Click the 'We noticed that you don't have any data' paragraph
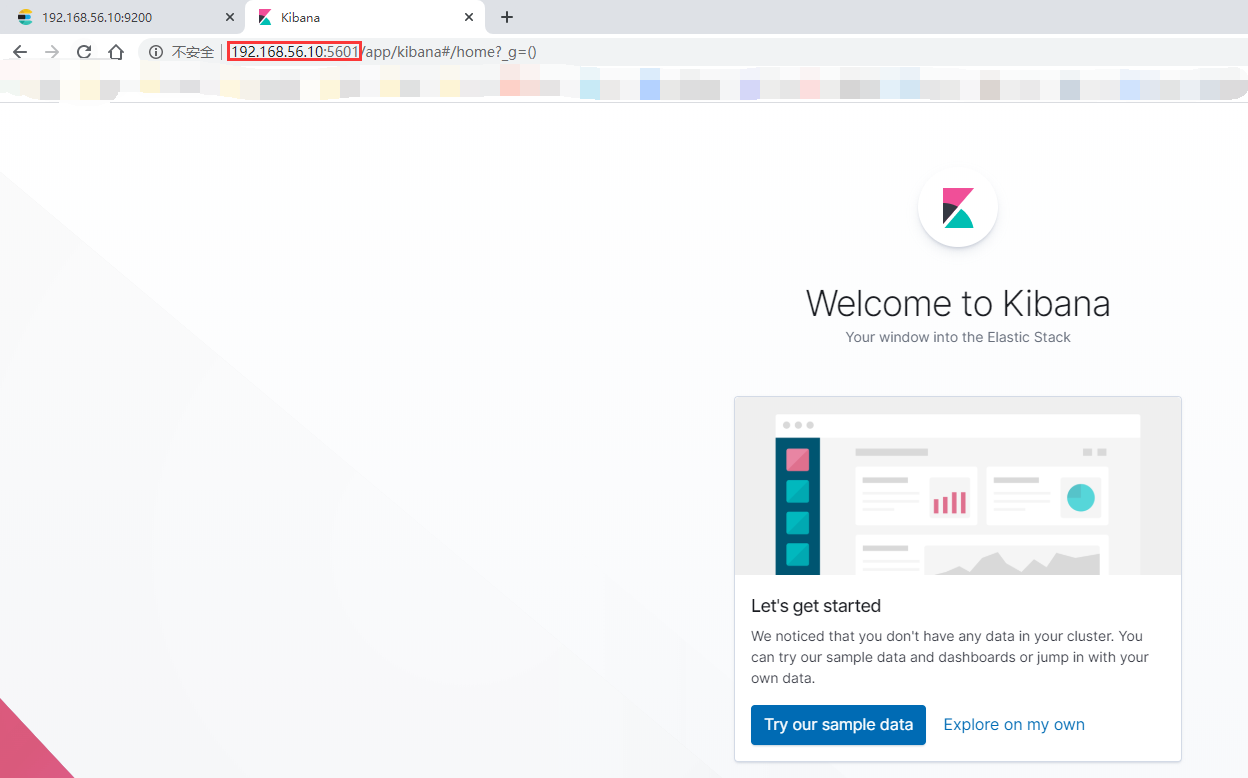This screenshot has width=1248, height=778. (950, 657)
